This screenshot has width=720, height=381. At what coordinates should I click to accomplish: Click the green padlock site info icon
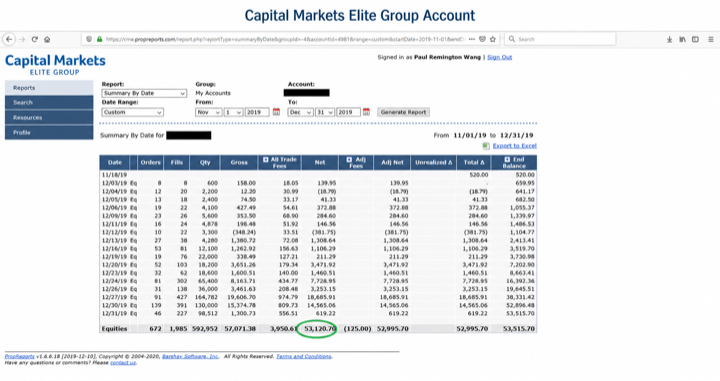coord(99,39)
